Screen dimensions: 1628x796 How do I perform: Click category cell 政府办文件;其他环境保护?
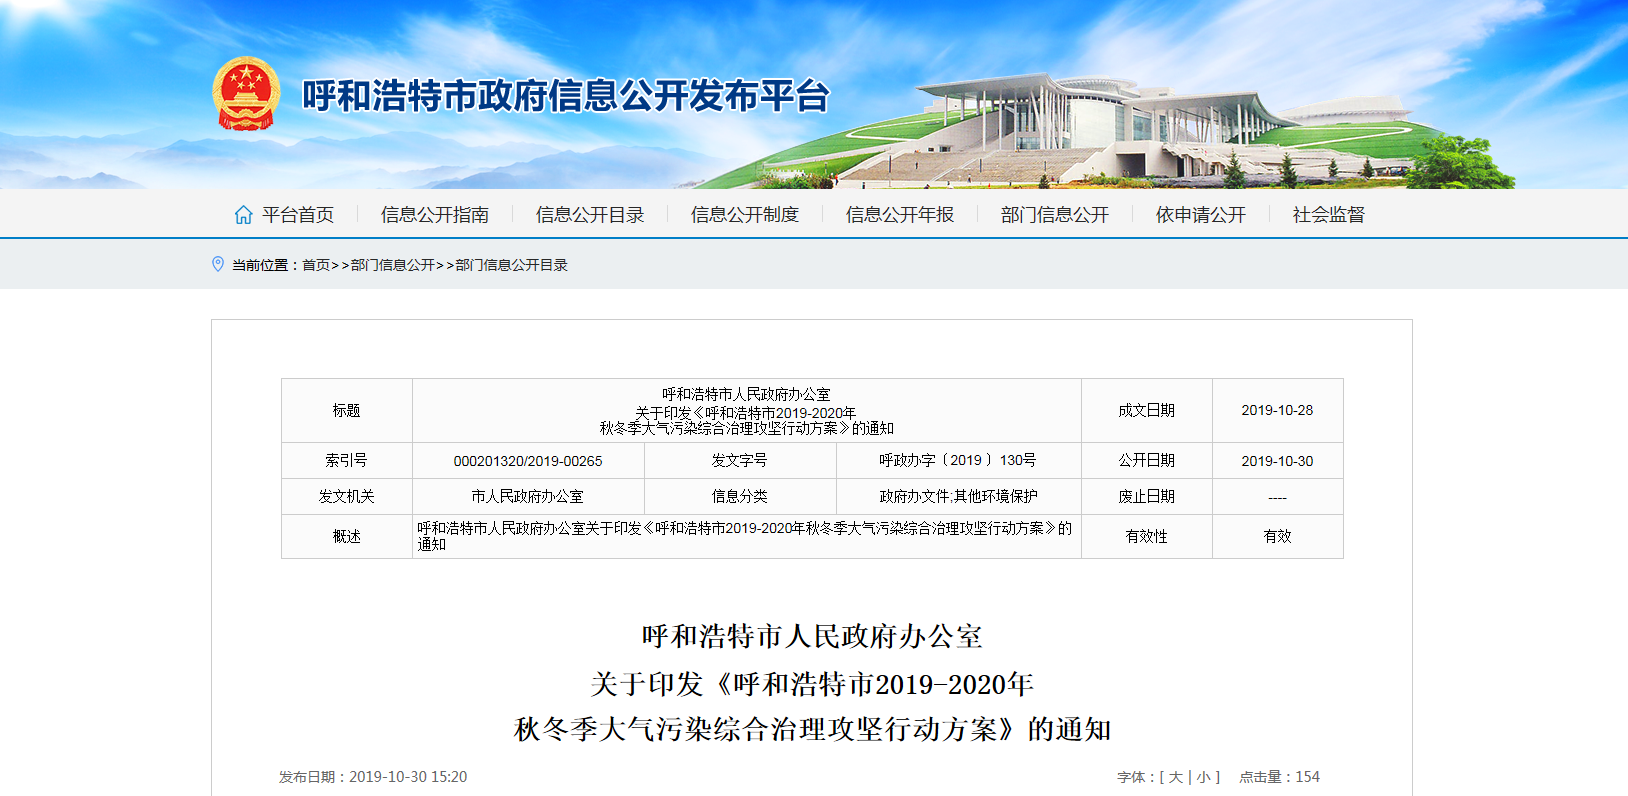958,497
